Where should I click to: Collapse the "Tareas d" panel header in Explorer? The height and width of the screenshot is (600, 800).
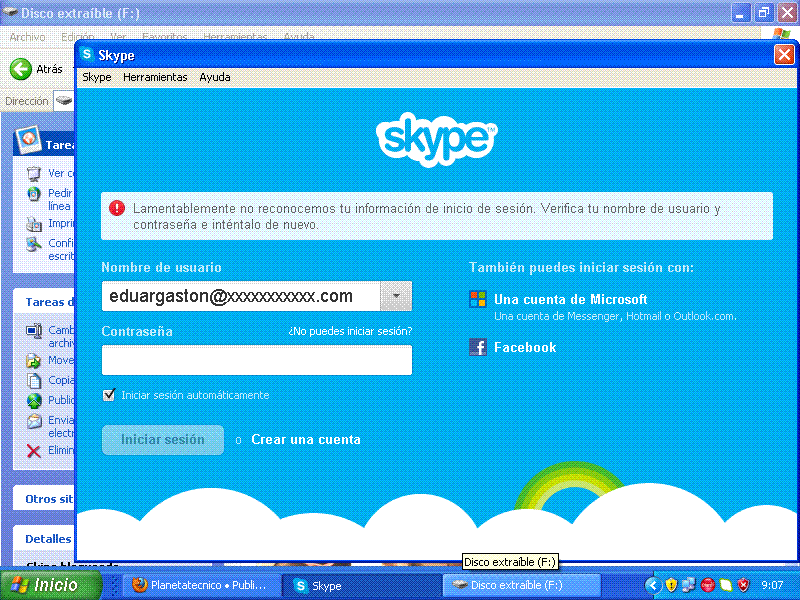pyautogui.click(x=44, y=302)
